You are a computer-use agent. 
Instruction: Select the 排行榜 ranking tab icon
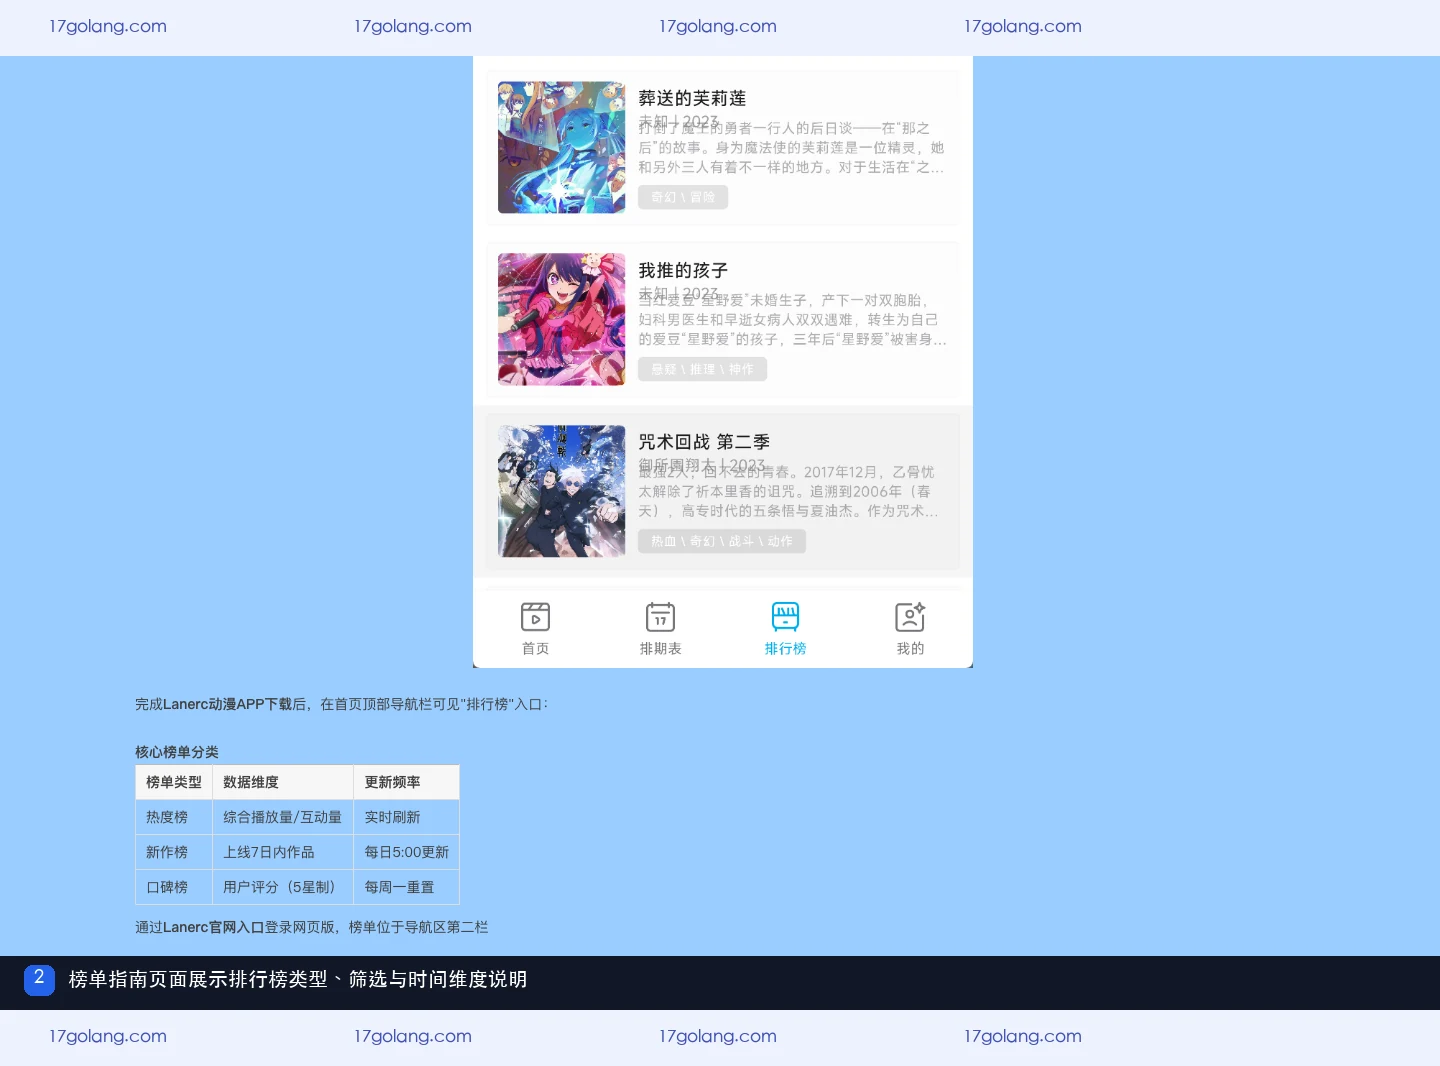click(785, 617)
